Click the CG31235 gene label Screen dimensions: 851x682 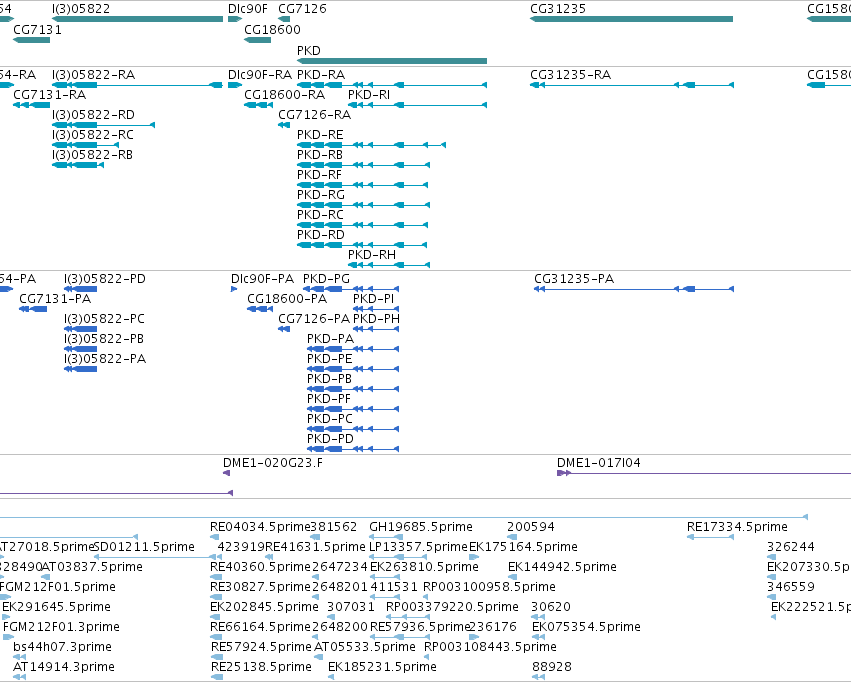(558, 9)
